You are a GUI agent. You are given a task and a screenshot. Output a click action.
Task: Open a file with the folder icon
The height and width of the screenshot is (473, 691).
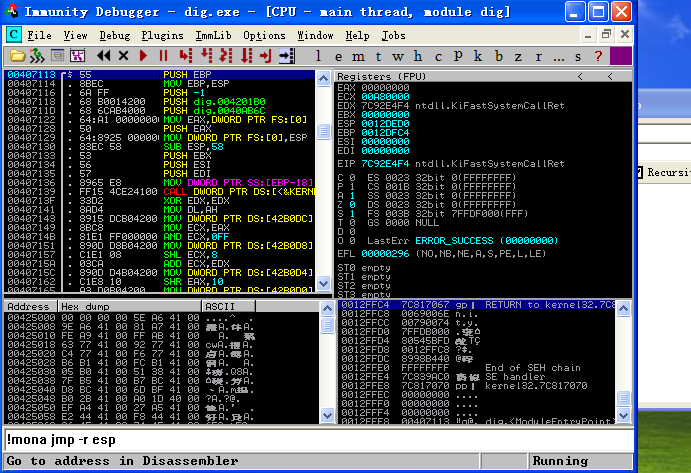[x=18, y=56]
